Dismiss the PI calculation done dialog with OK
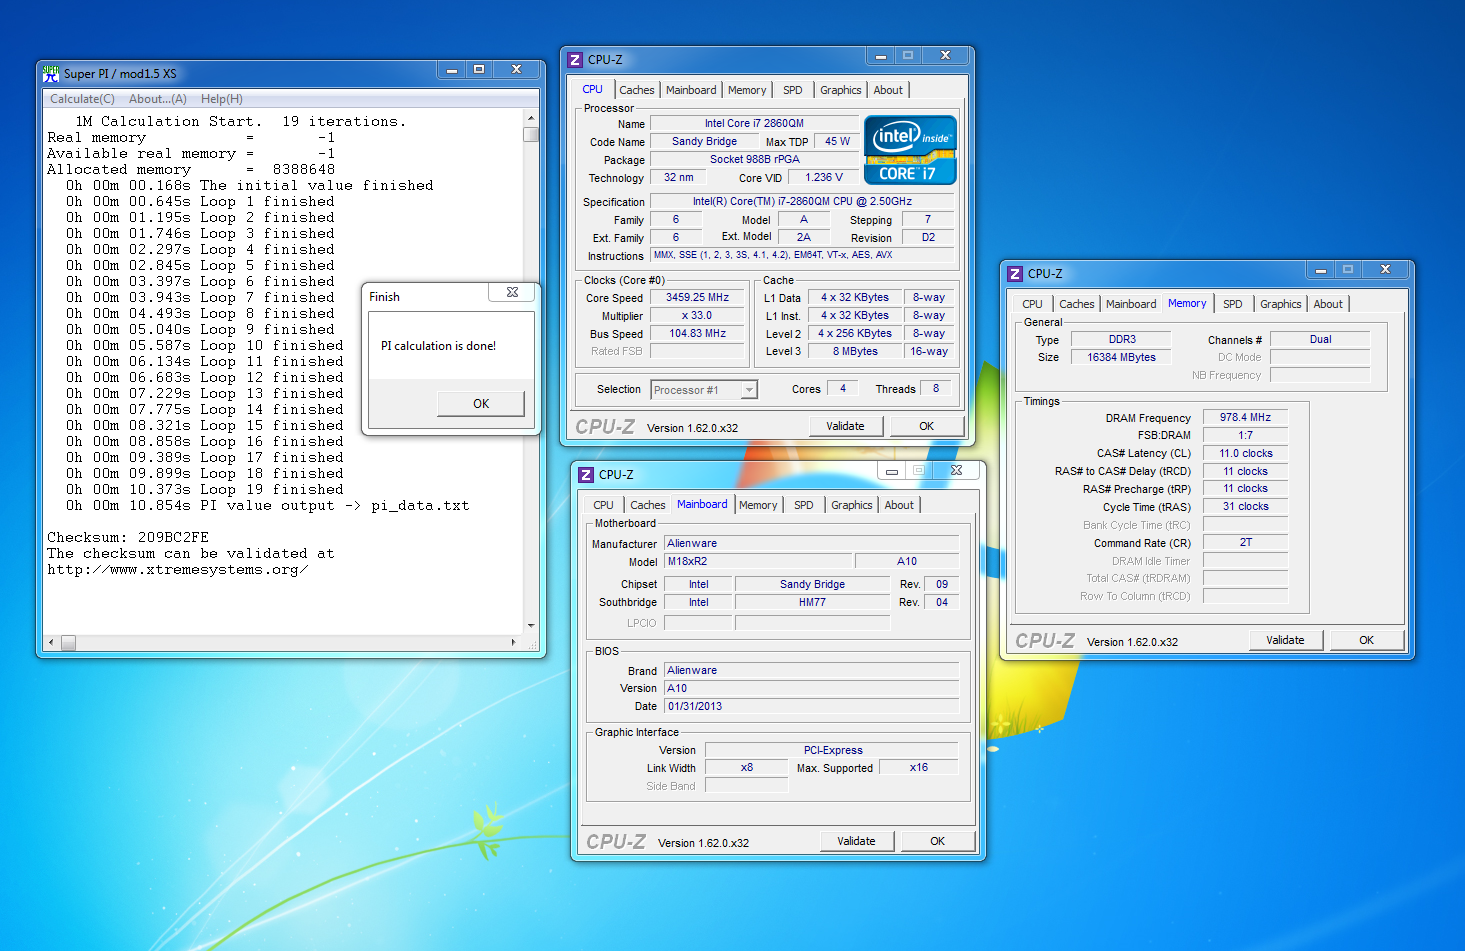The height and width of the screenshot is (951, 1465). pos(481,404)
